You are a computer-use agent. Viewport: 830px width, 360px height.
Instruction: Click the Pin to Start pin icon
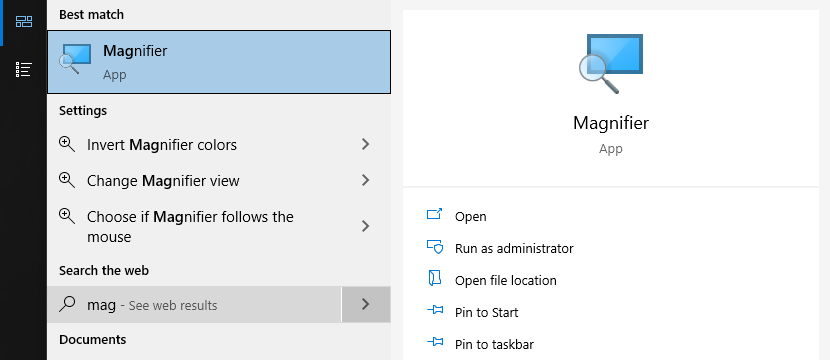(435, 311)
